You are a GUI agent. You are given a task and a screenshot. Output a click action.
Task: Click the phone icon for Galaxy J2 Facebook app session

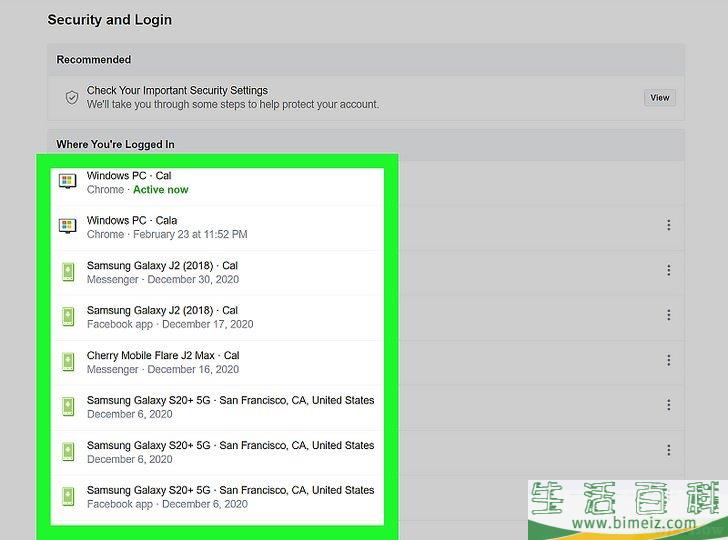coord(68,316)
